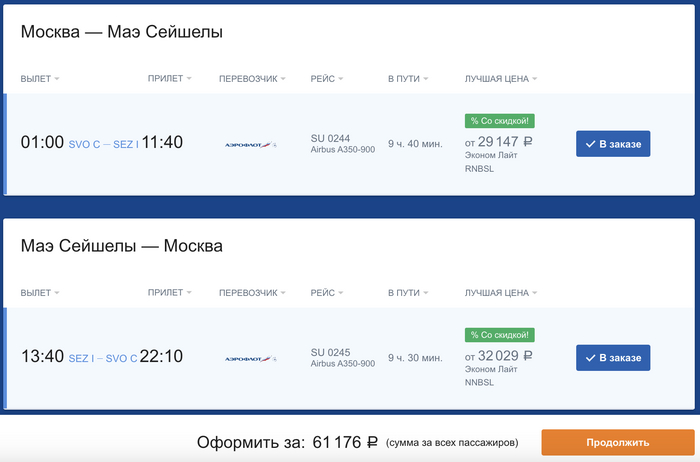Sort outbound flights by 'Вылет' column
The width and height of the screenshot is (700, 462).
point(40,79)
